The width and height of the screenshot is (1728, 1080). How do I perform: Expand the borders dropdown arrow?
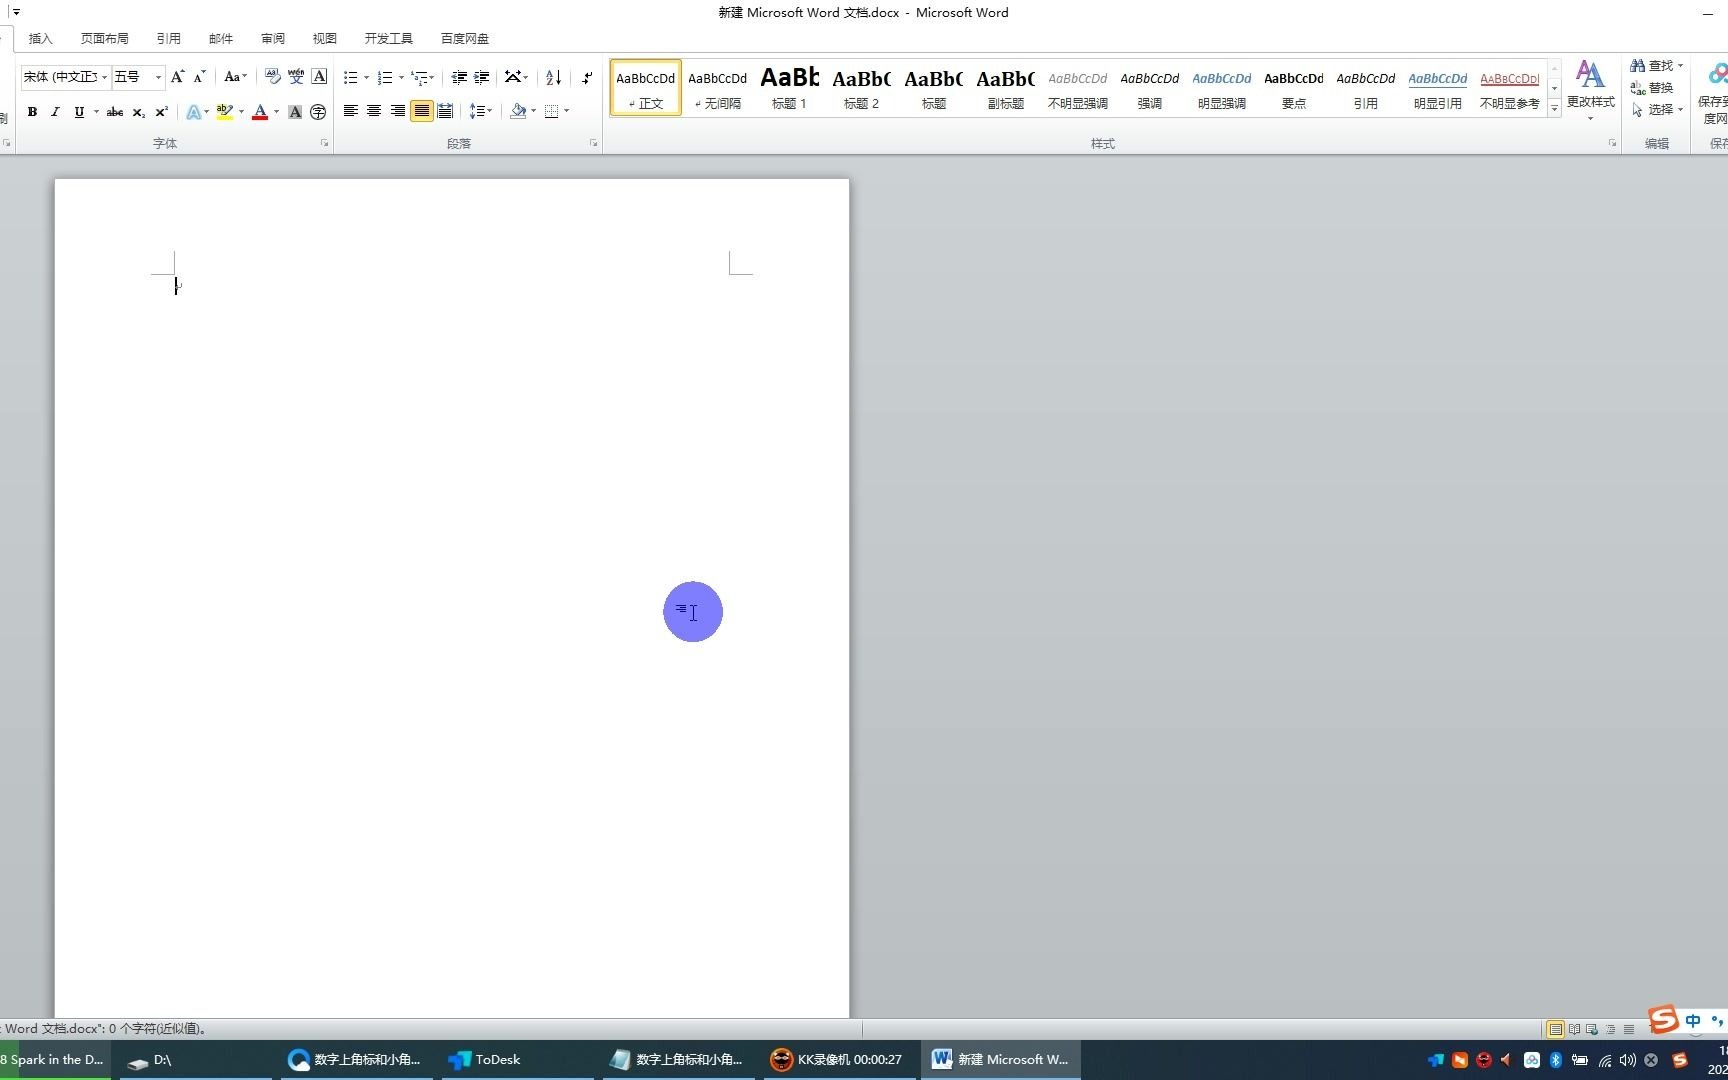click(x=566, y=111)
